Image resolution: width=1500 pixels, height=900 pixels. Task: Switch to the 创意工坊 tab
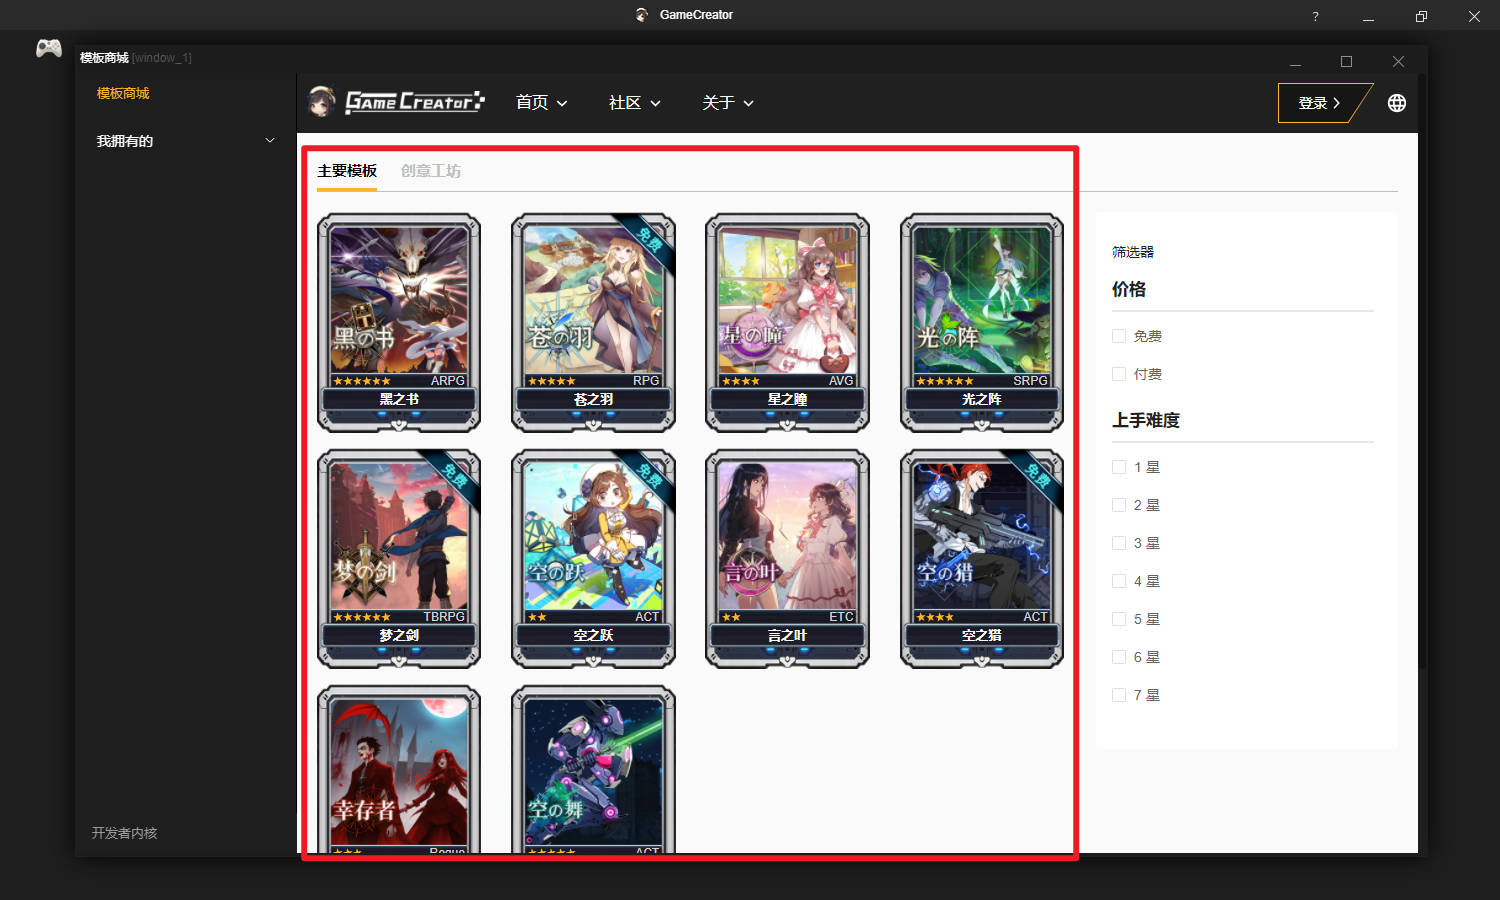tap(431, 171)
